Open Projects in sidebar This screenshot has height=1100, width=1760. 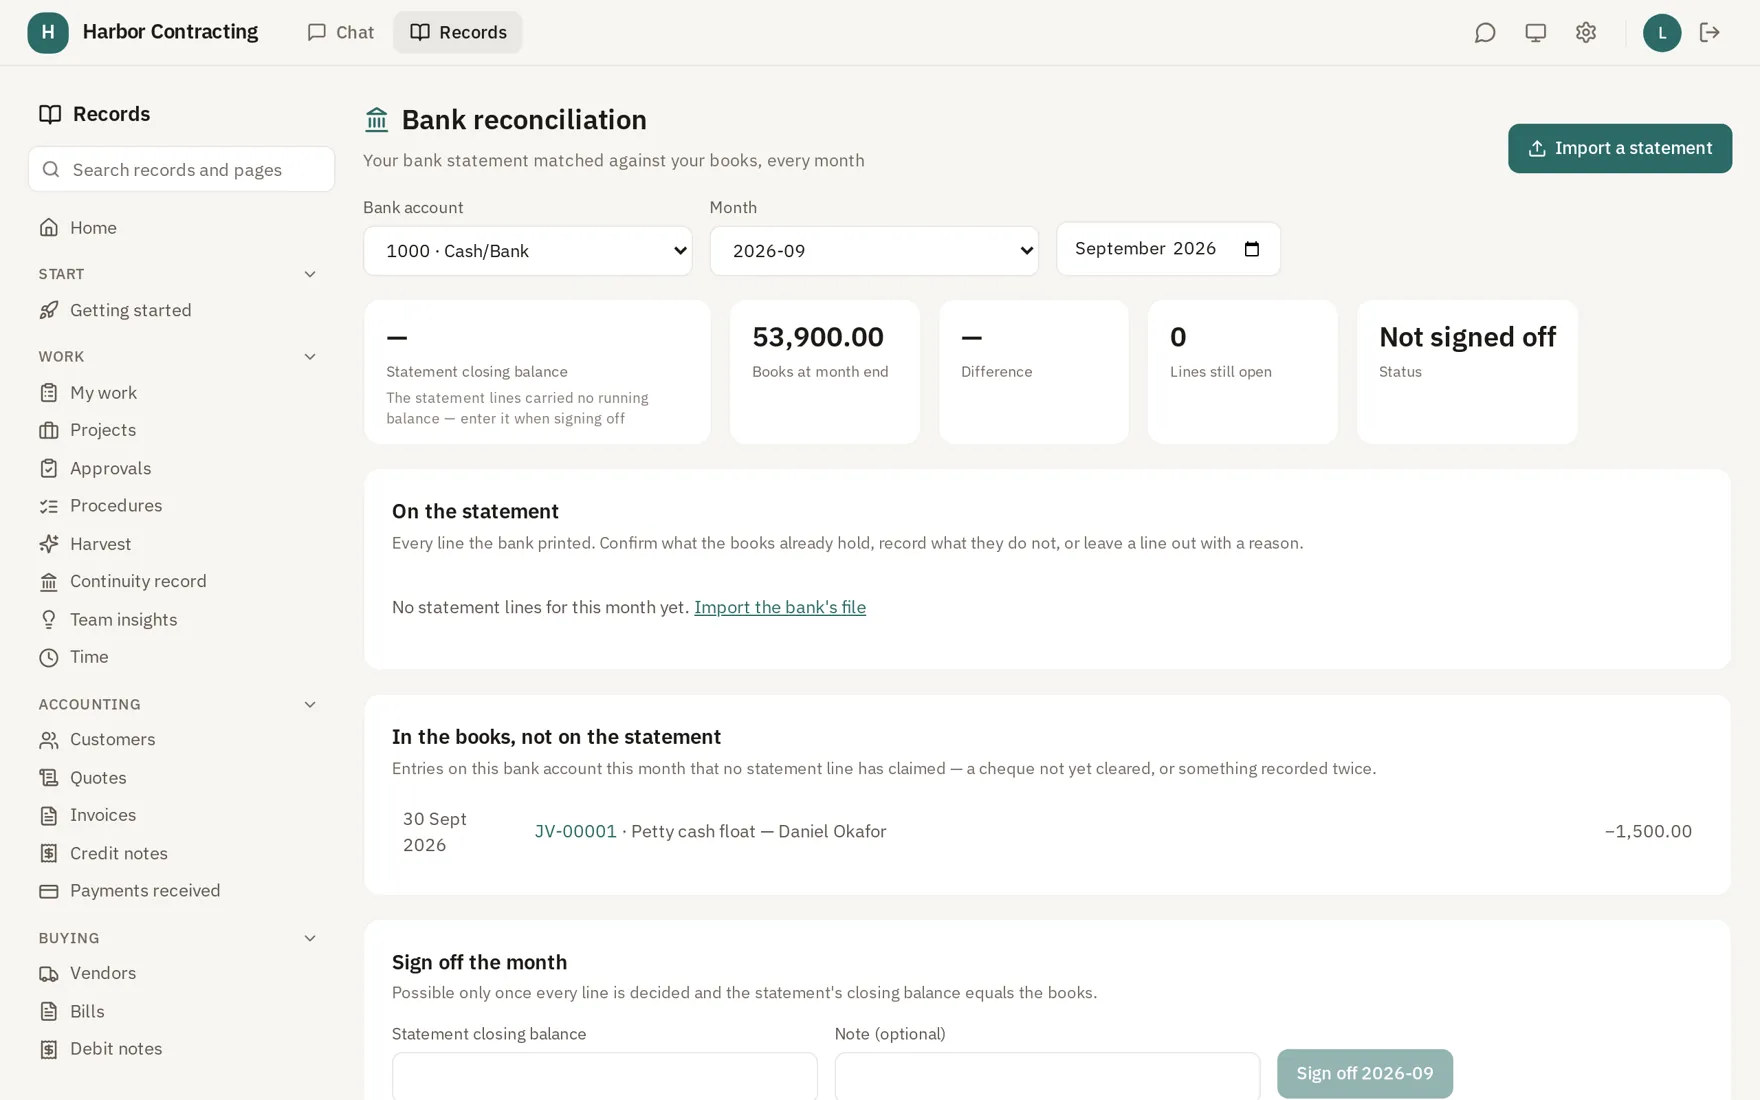(181, 430)
